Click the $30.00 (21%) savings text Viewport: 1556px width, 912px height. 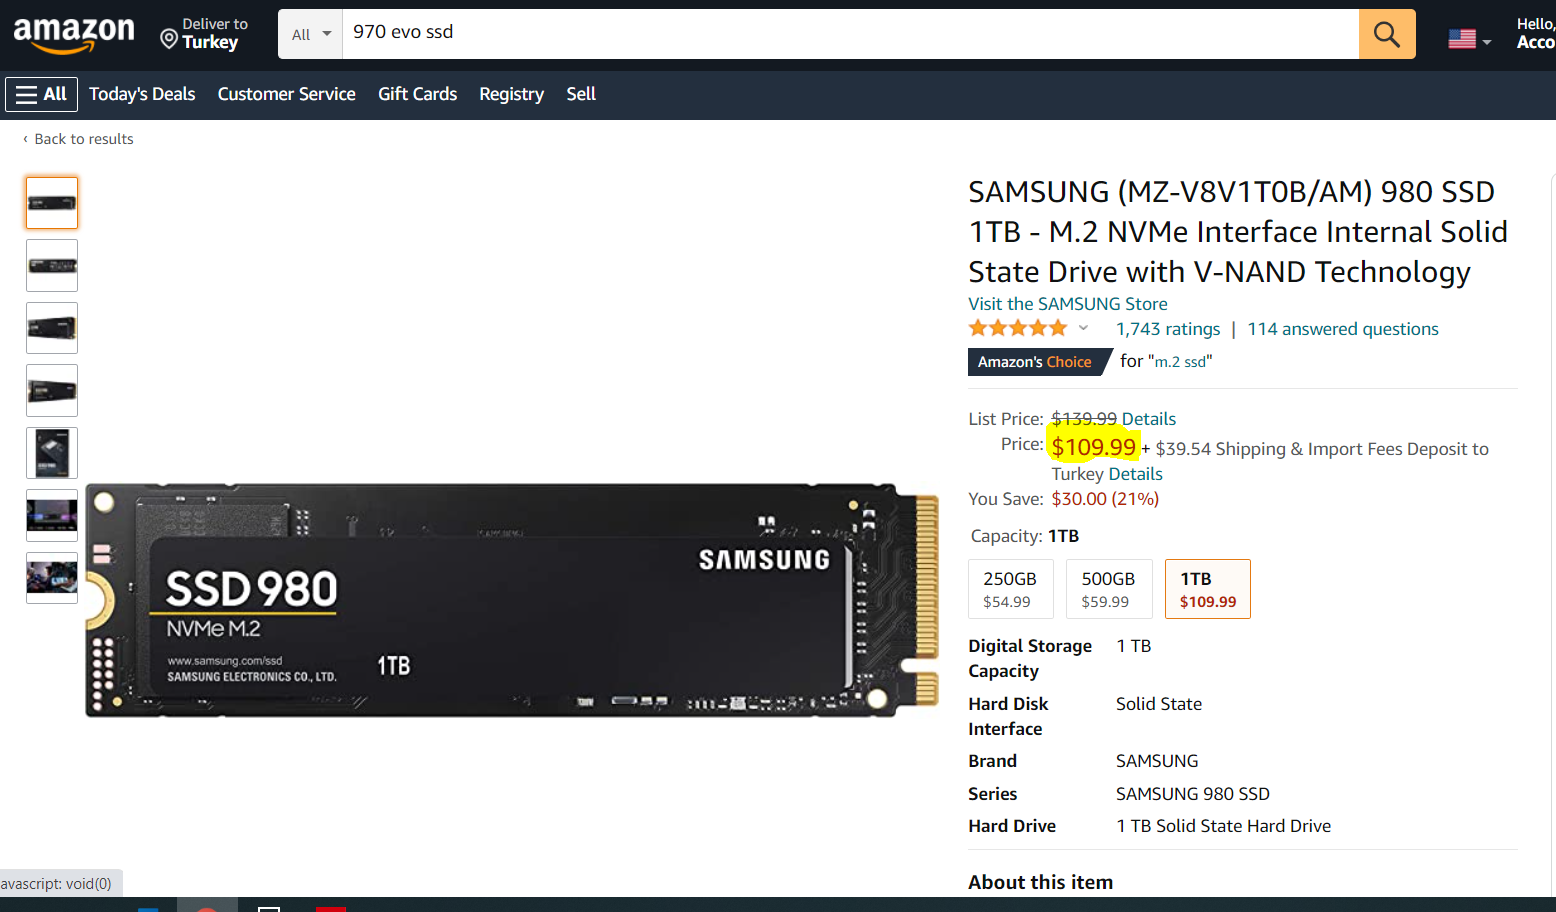[x=1105, y=499]
